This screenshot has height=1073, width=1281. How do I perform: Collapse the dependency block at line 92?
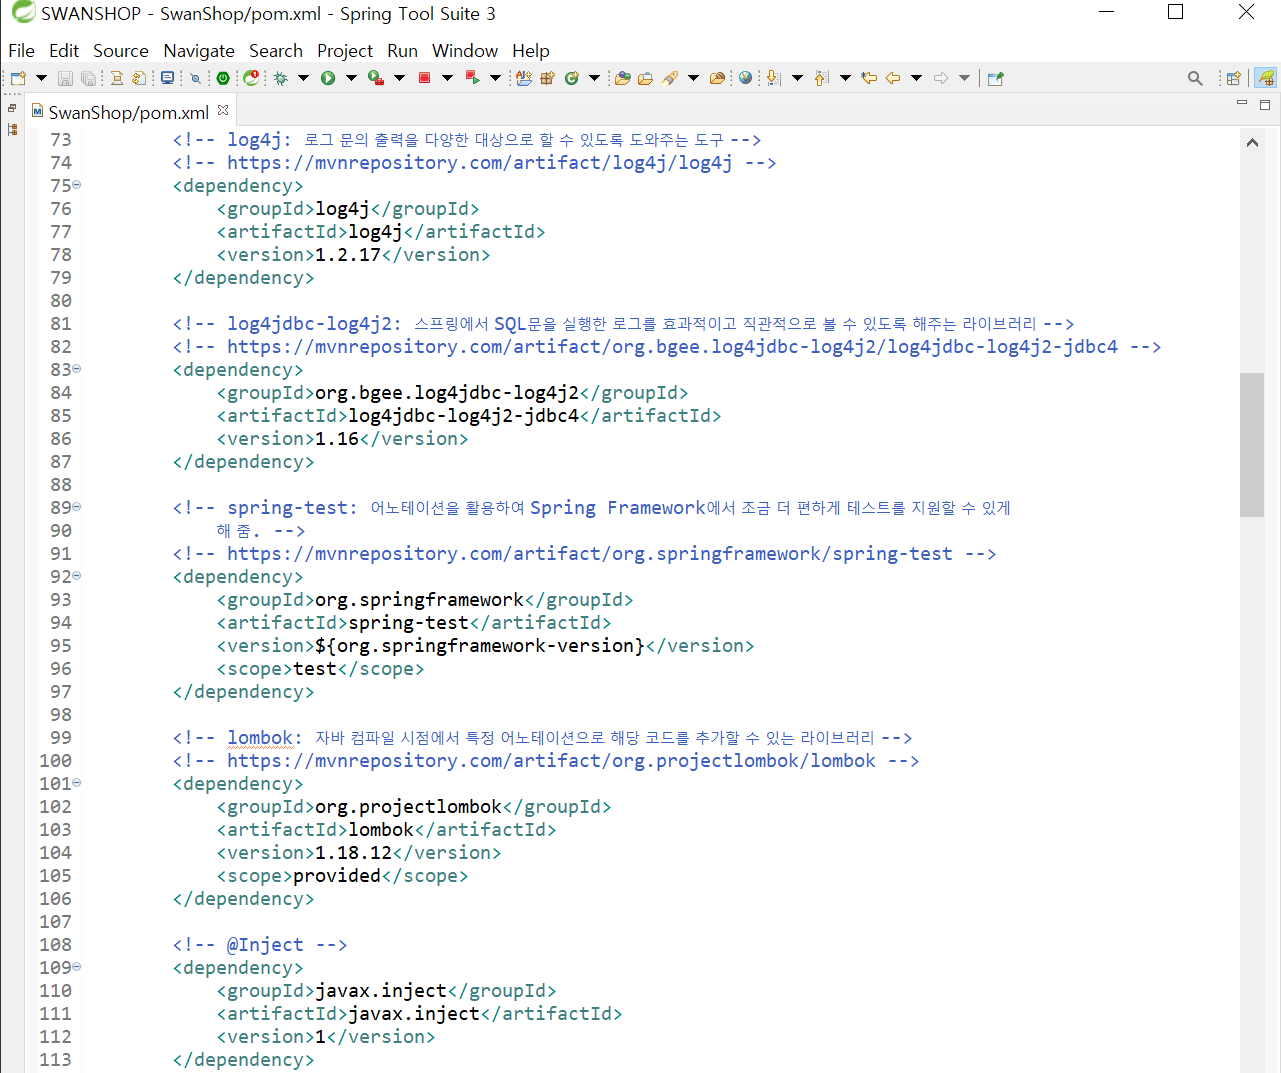pos(77,576)
